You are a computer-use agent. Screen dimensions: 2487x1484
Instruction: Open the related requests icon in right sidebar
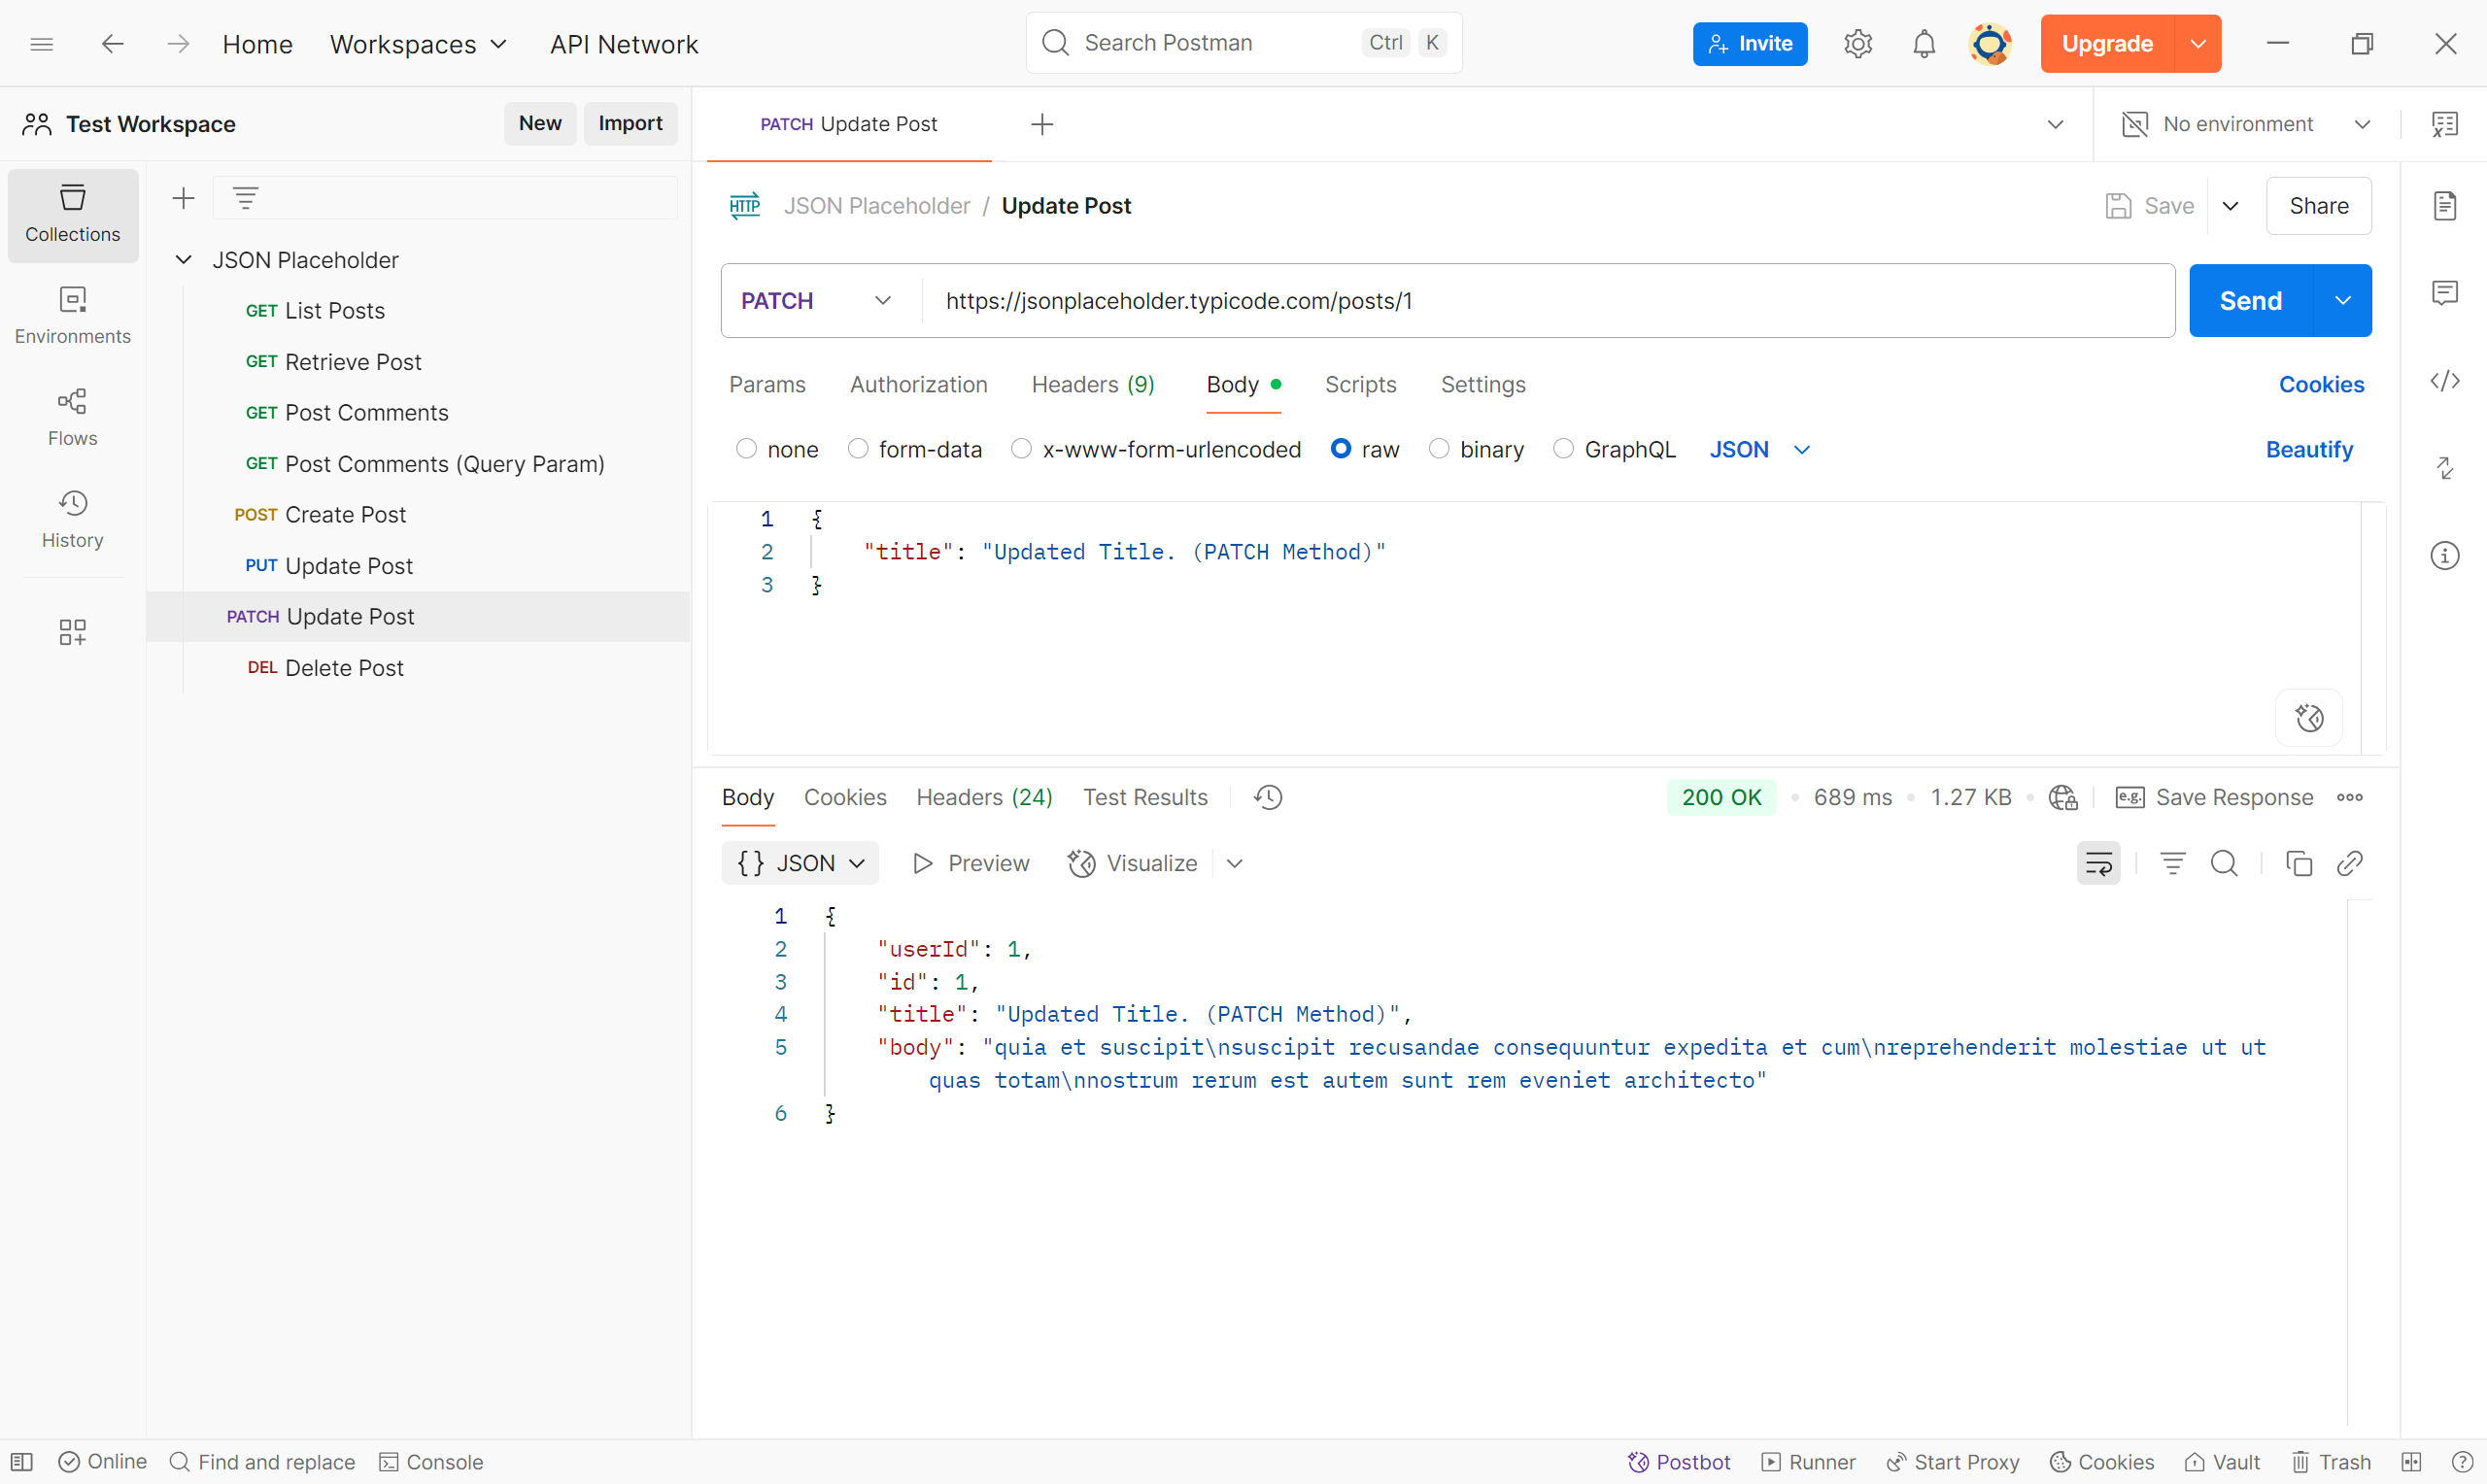[2444, 468]
